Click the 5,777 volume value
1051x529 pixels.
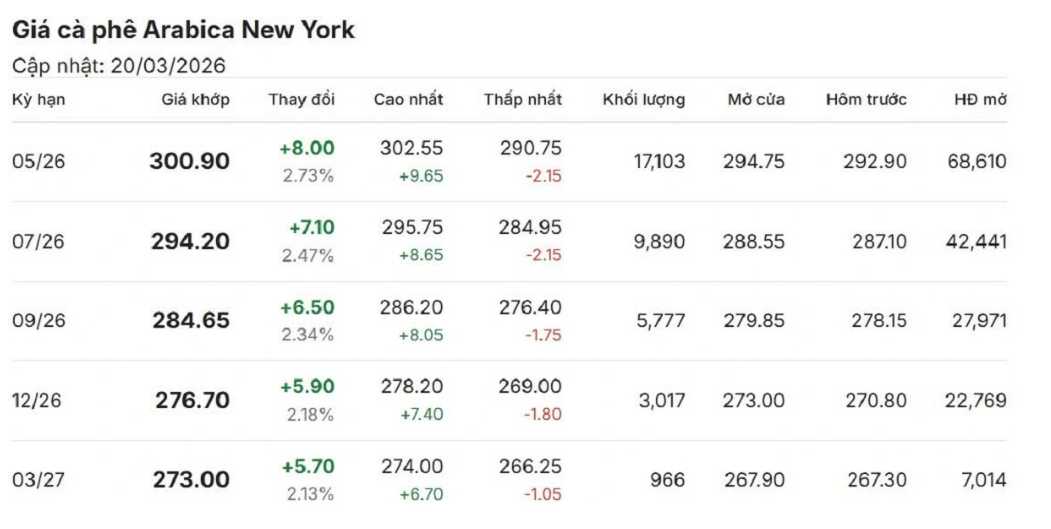point(662,321)
